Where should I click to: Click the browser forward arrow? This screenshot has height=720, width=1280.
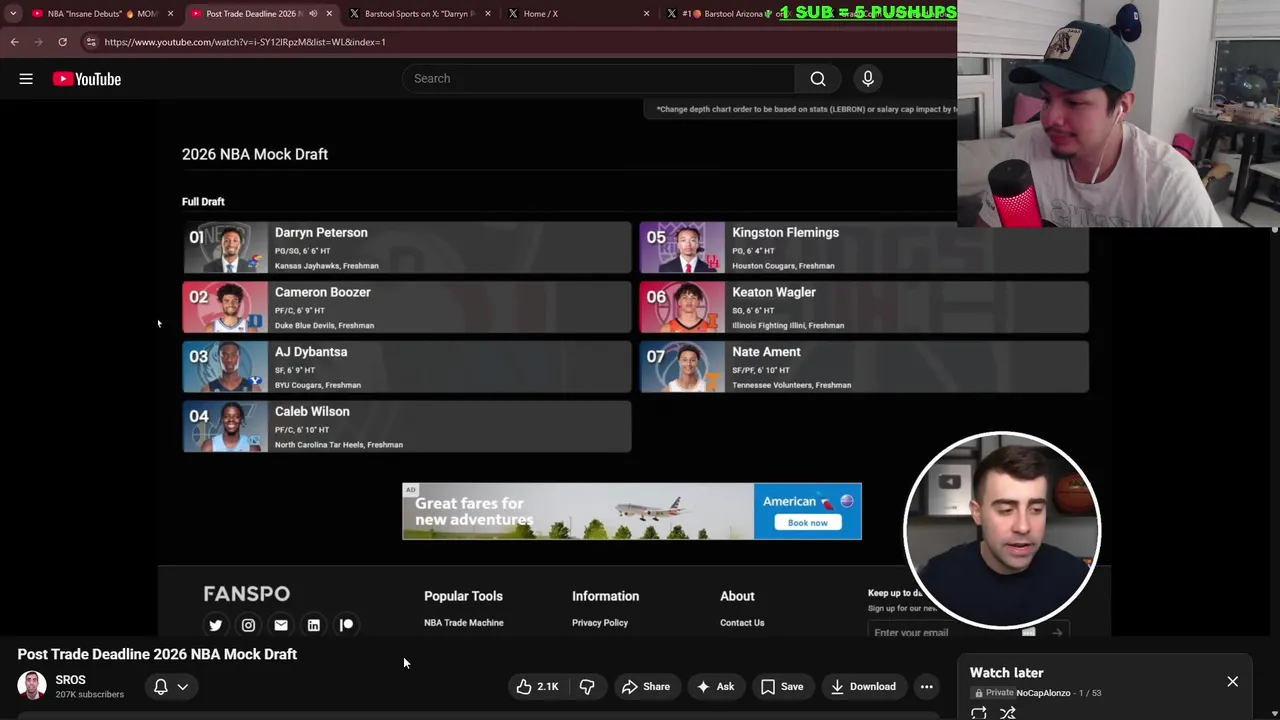click(x=38, y=42)
